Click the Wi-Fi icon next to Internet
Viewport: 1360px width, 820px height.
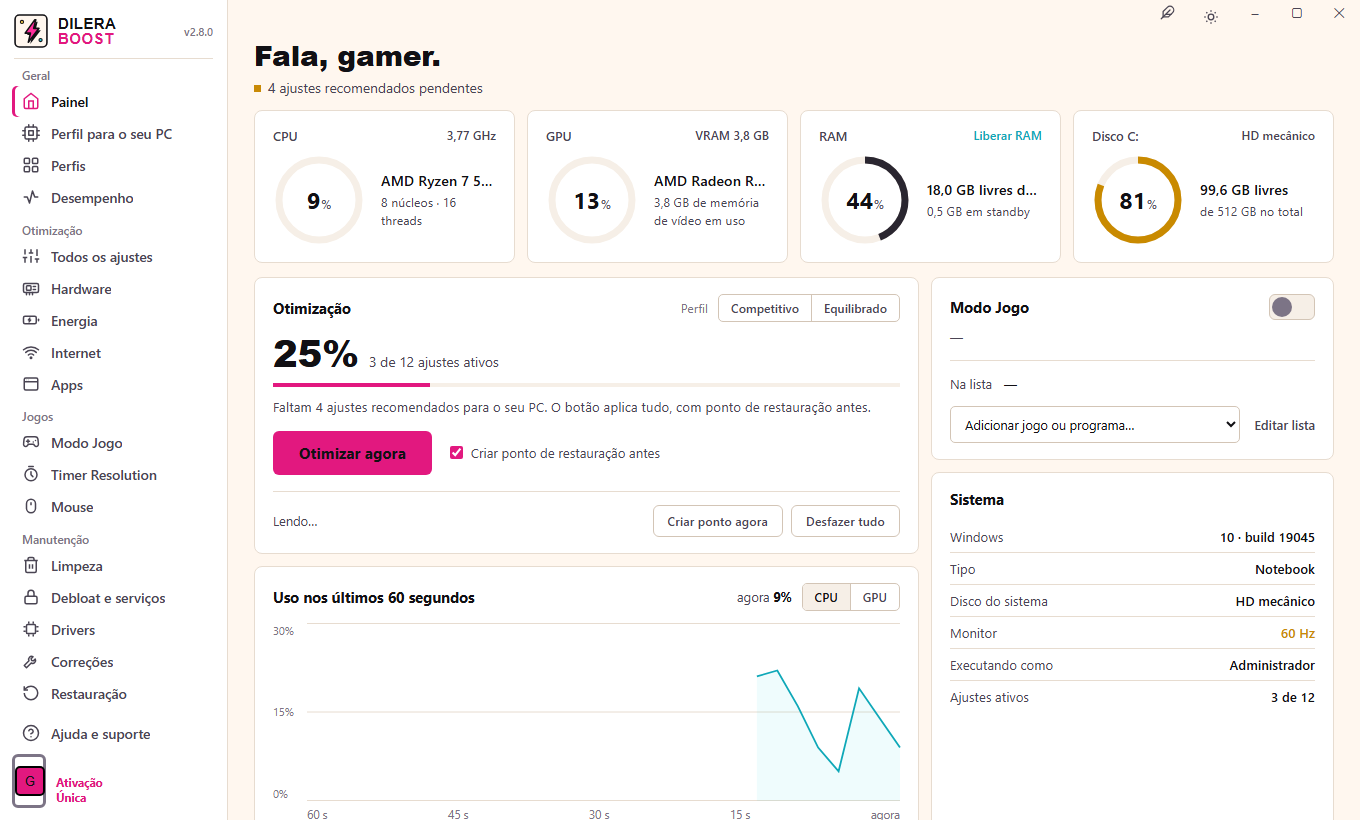coord(31,353)
